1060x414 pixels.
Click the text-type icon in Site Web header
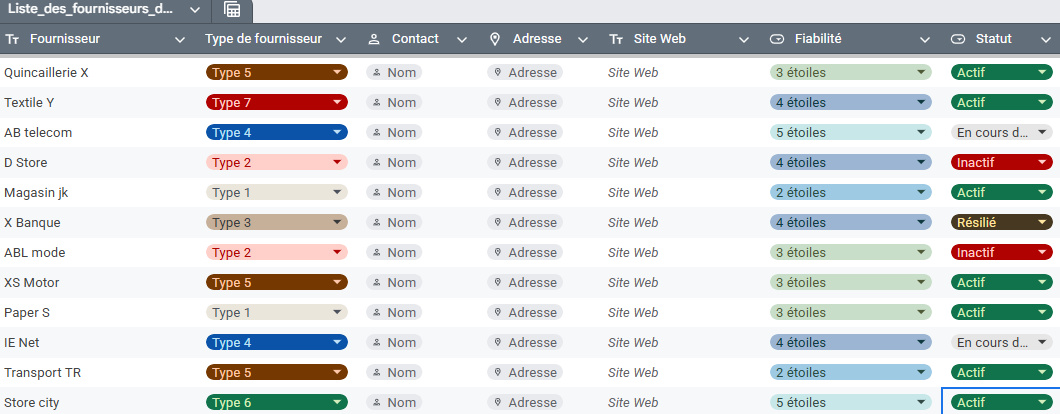(616, 39)
